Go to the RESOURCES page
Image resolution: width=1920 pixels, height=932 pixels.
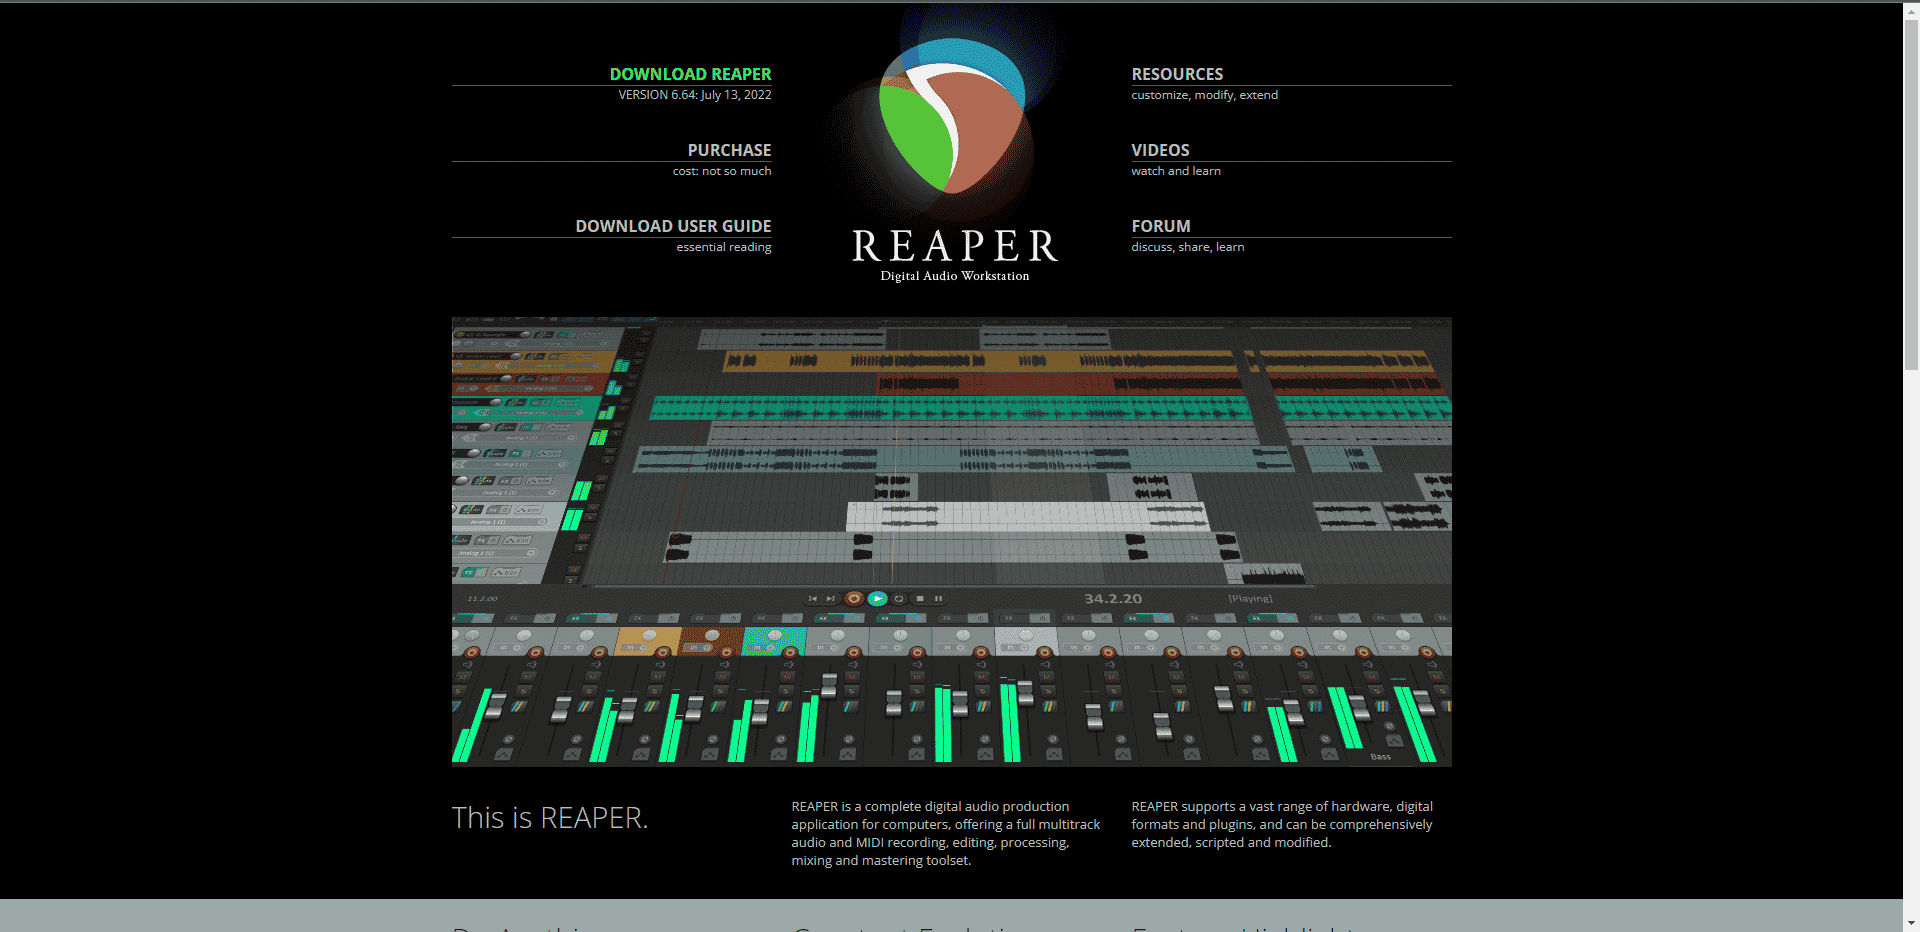tap(1177, 74)
